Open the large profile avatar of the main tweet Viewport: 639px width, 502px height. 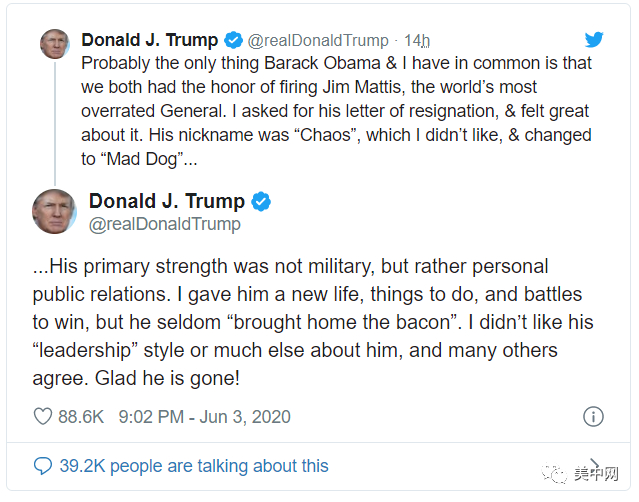pos(54,211)
